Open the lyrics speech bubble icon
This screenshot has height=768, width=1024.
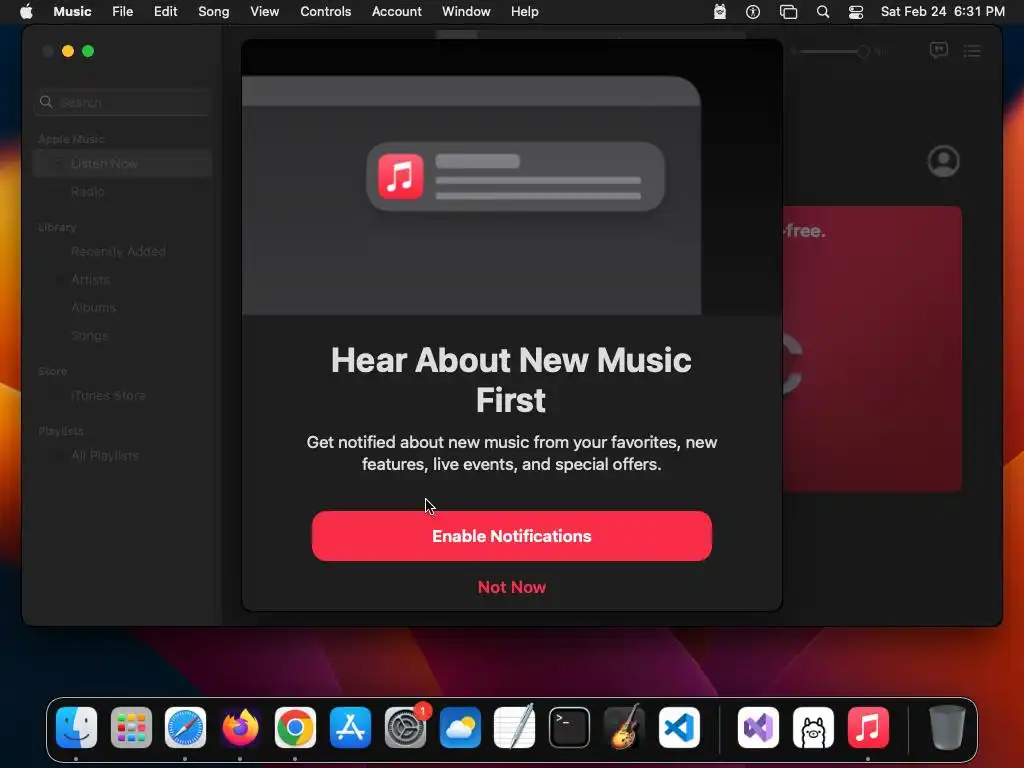[x=938, y=50]
